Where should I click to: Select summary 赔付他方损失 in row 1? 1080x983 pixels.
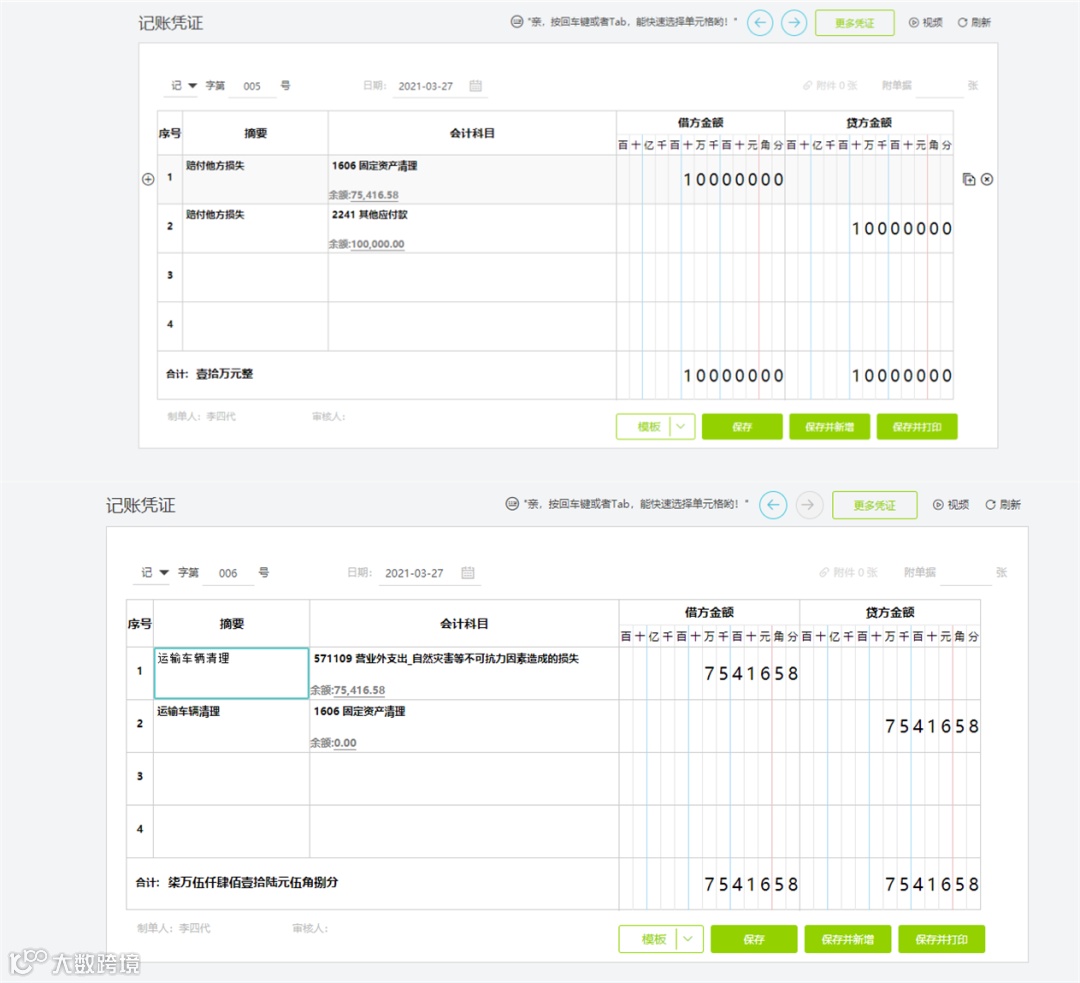pyautogui.click(x=215, y=165)
